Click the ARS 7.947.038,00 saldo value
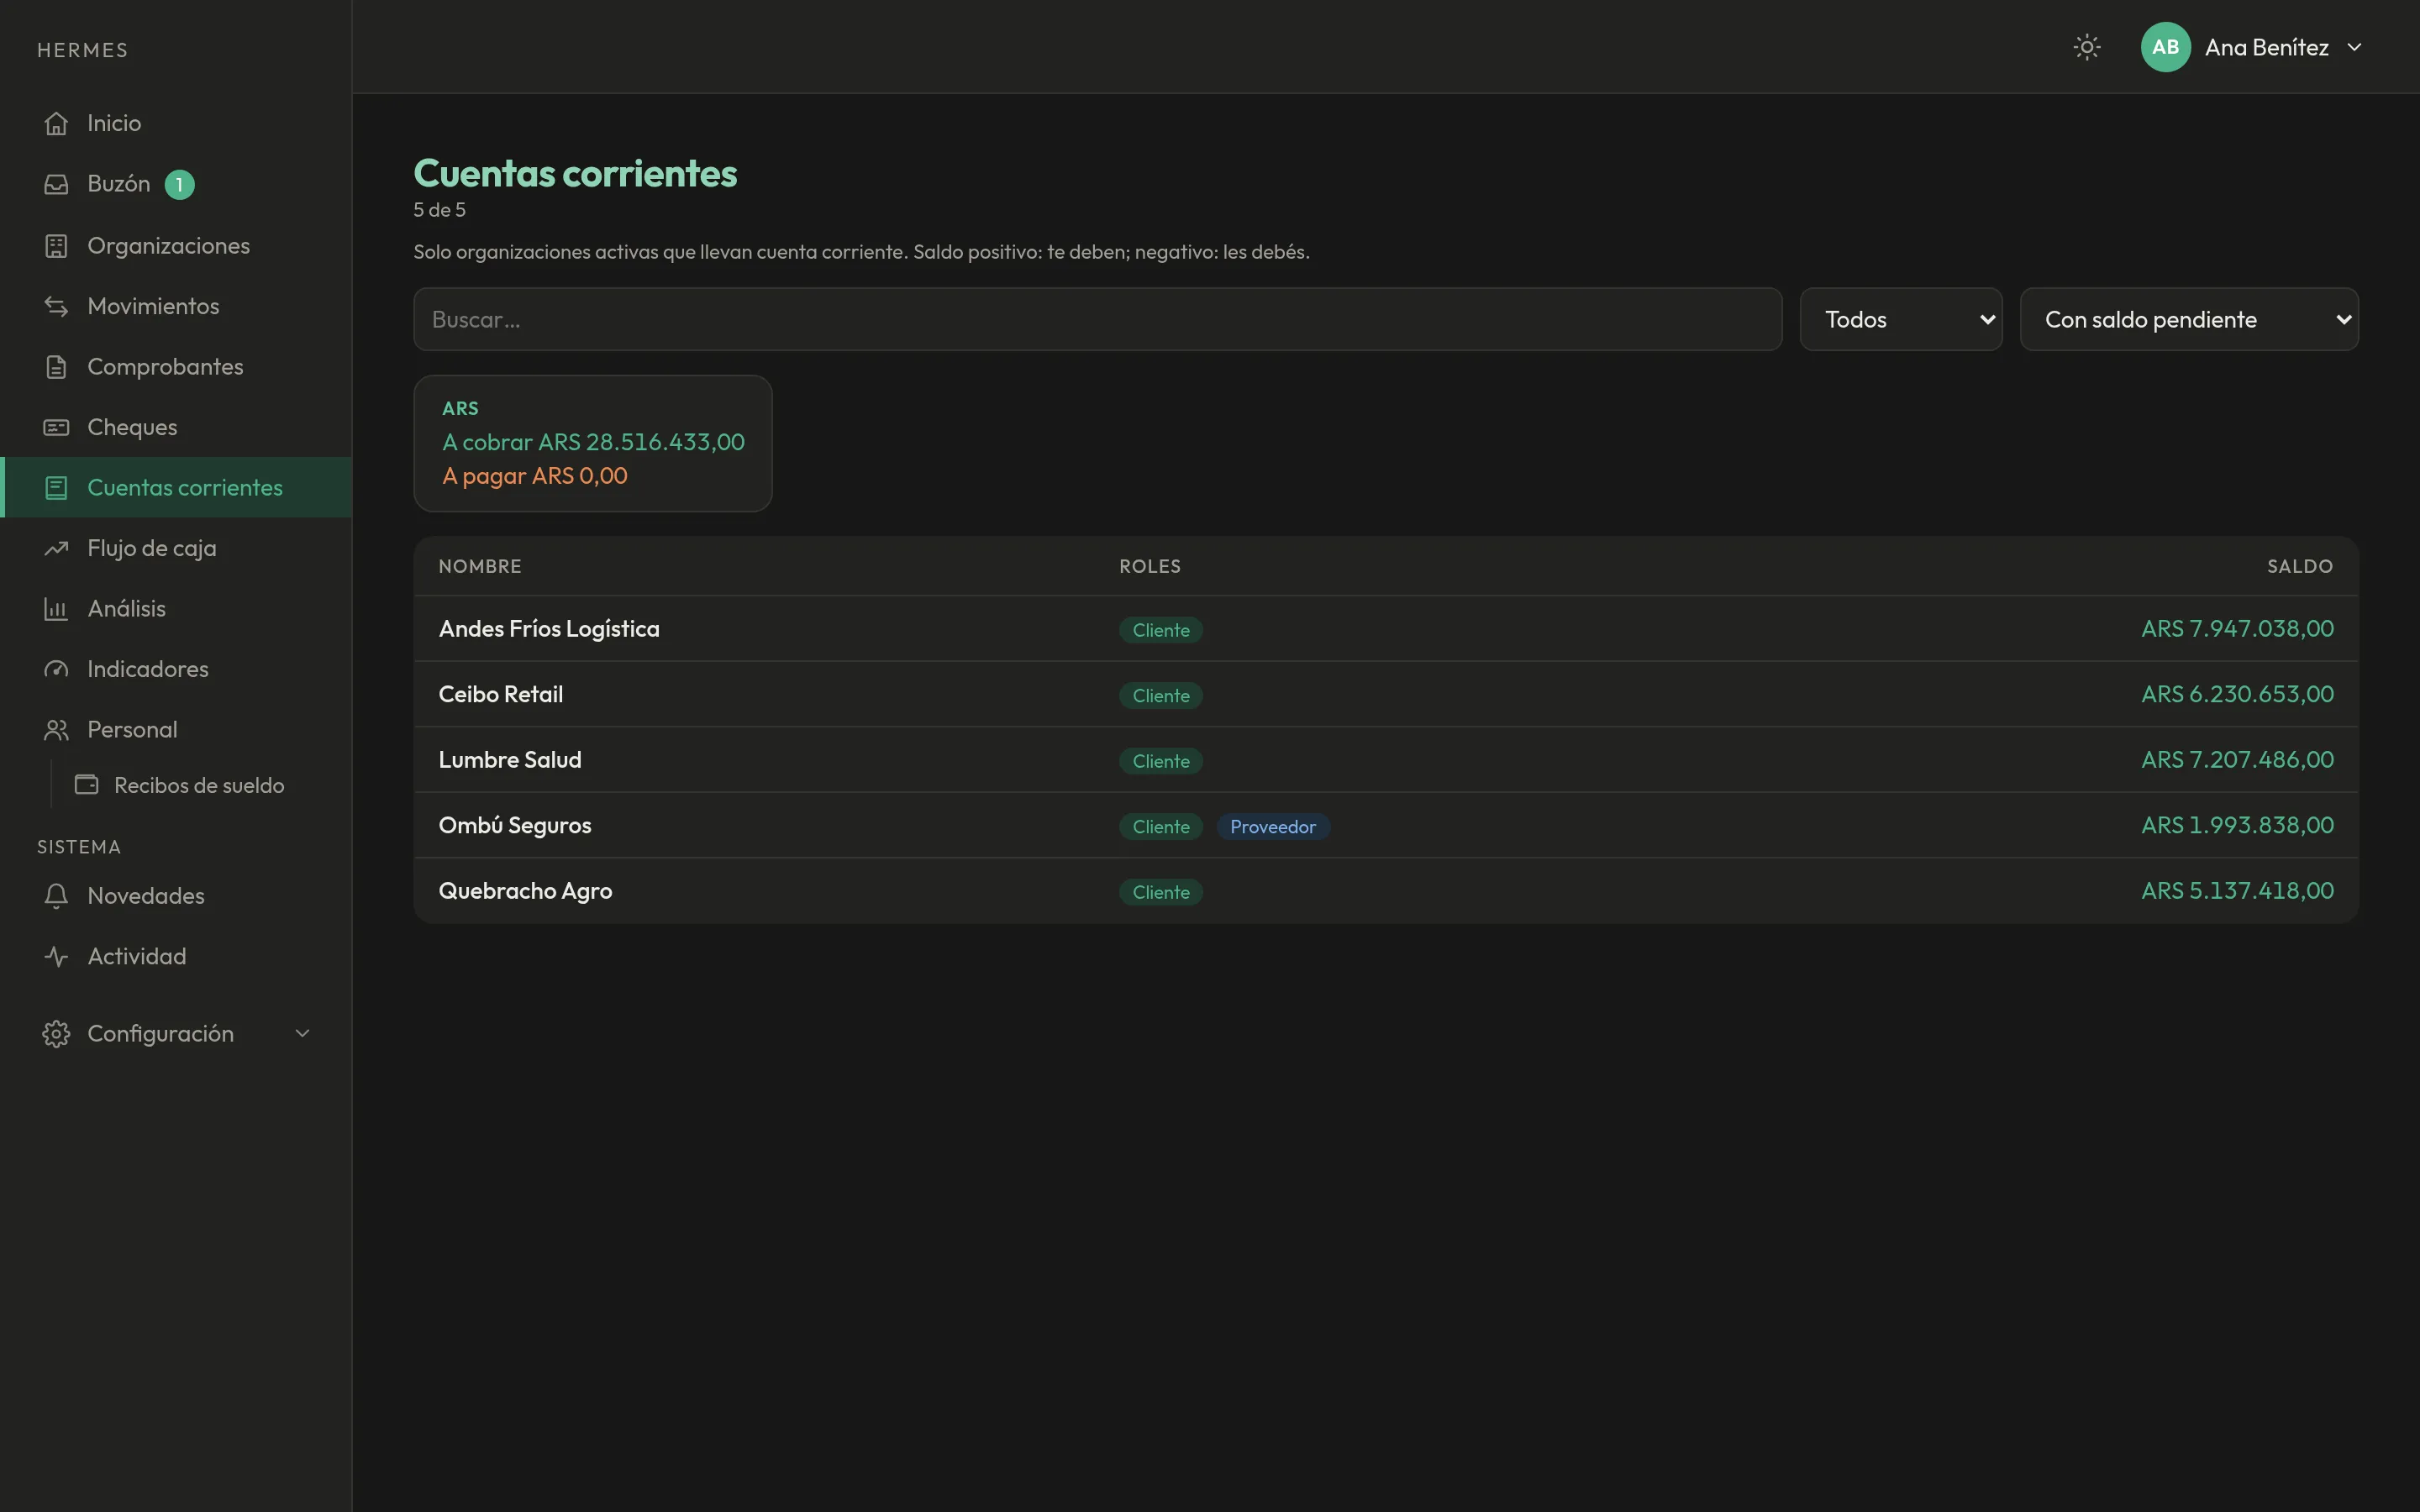The height and width of the screenshot is (1512, 2420). [x=2237, y=628]
